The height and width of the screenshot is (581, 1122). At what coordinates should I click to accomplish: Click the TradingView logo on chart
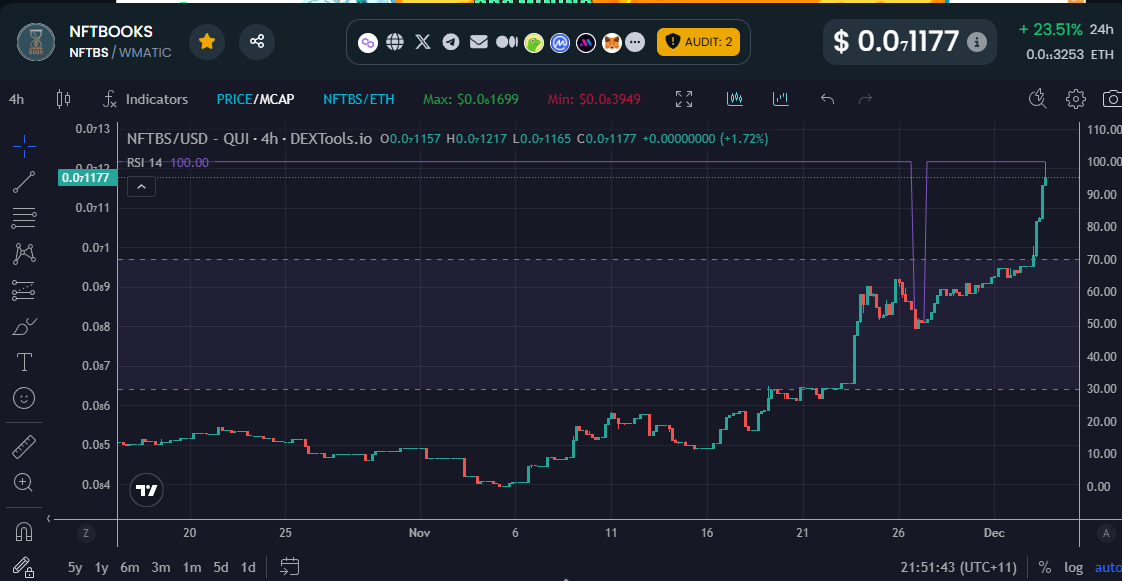tap(147, 490)
